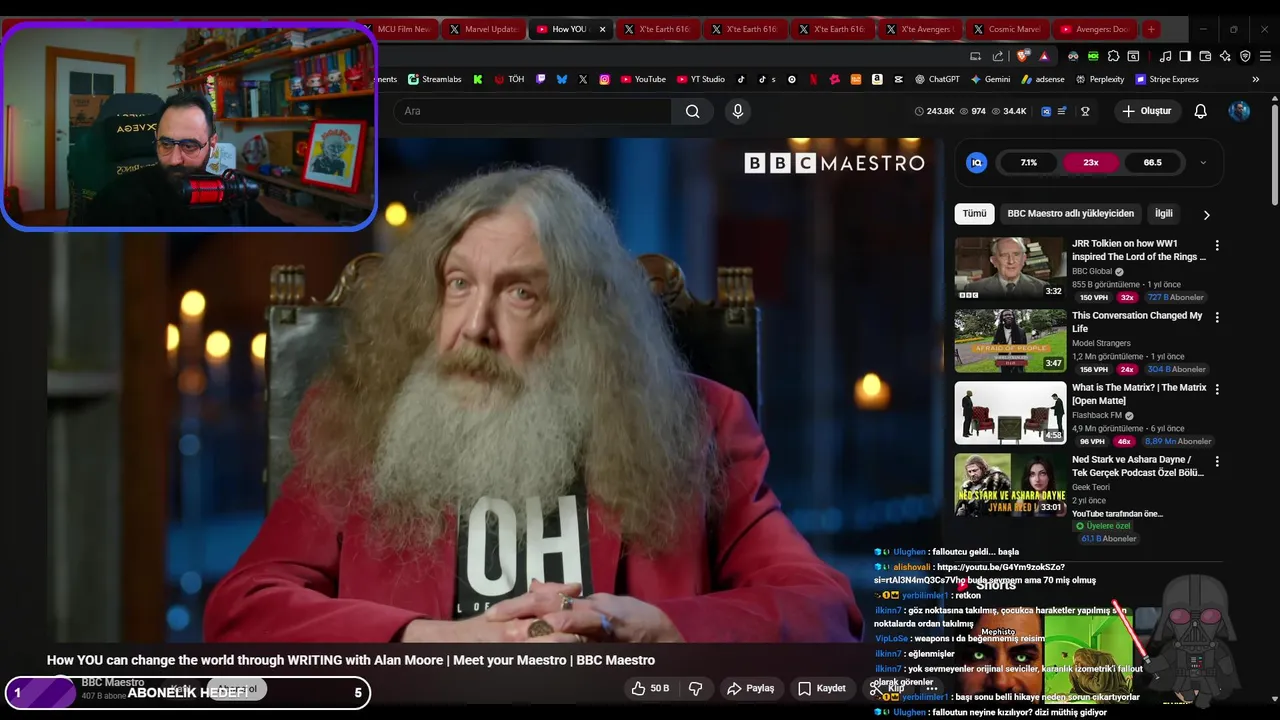
Task: Select the Tümü filter chip
Action: click(x=974, y=213)
